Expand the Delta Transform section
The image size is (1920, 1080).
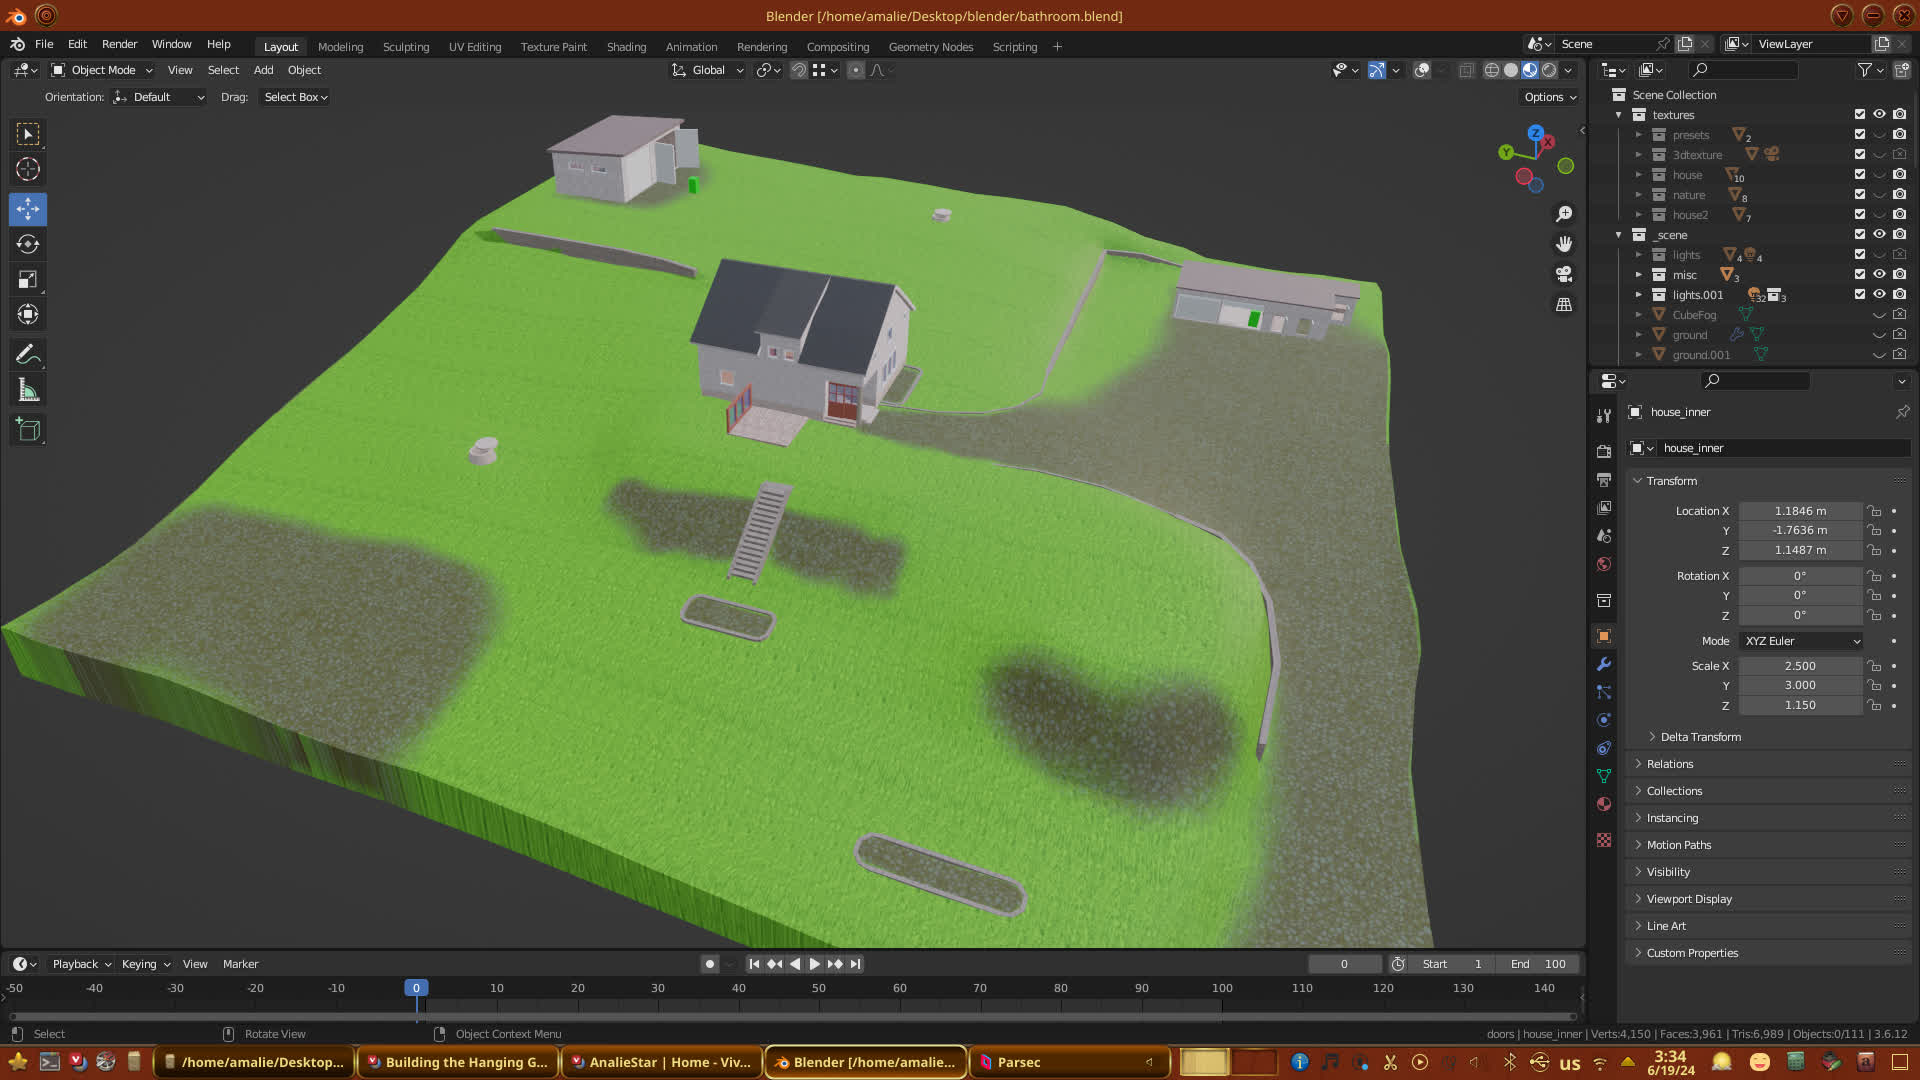pos(1700,737)
